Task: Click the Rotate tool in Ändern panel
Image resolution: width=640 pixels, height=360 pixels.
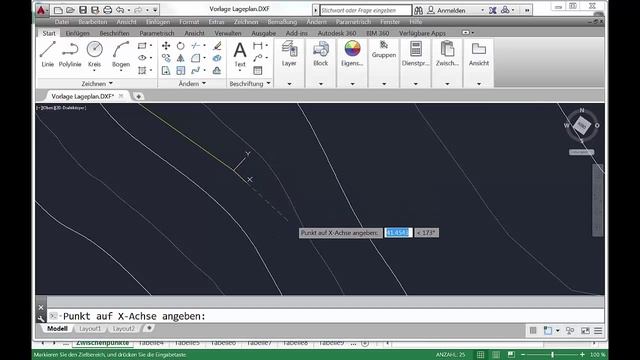Action: coord(180,46)
